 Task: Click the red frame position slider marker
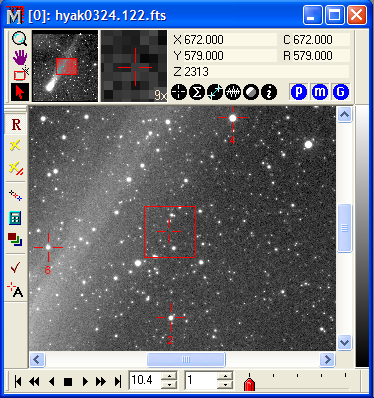point(249,384)
